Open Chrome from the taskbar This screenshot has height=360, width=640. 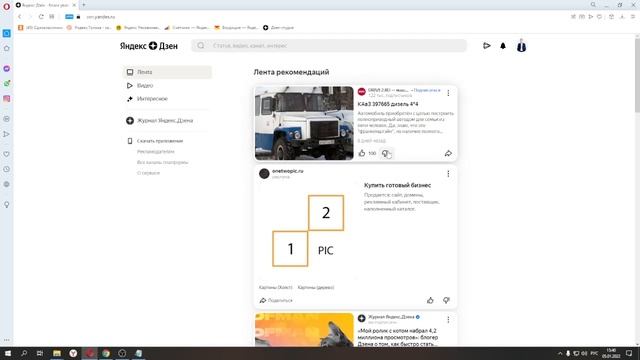click(x=106, y=353)
